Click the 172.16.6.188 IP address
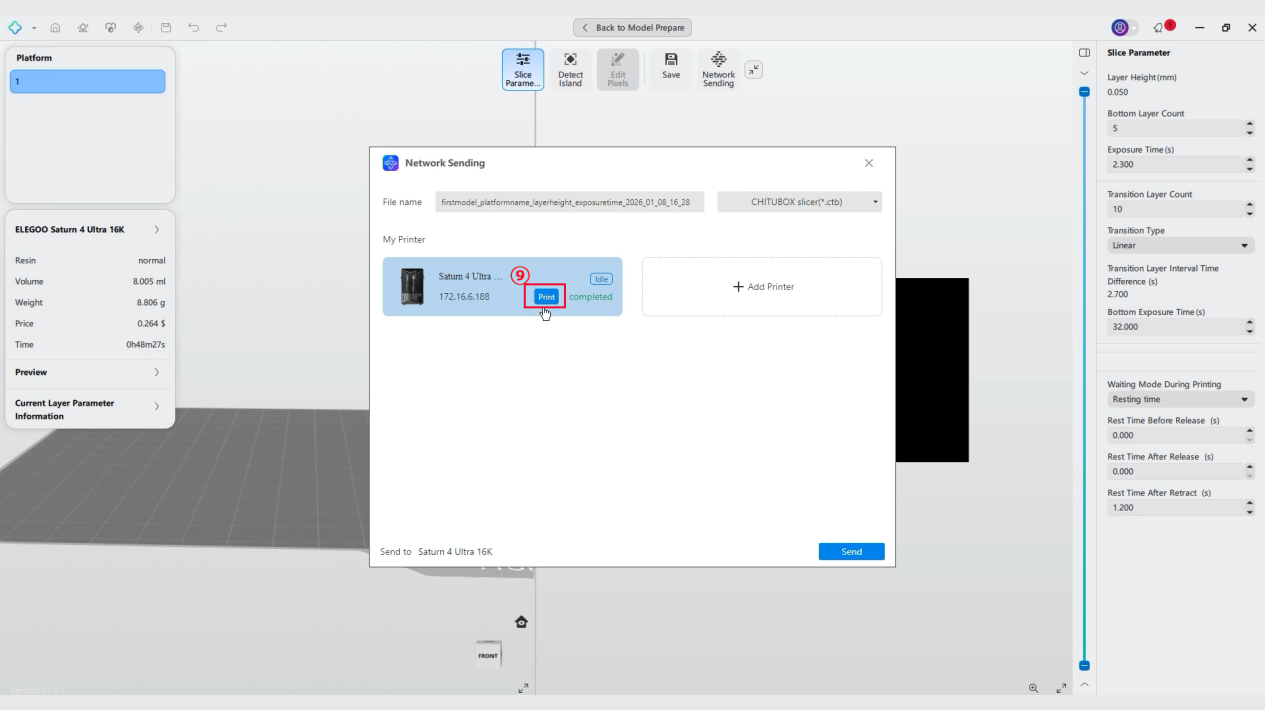The image size is (1265, 710). coord(465,297)
